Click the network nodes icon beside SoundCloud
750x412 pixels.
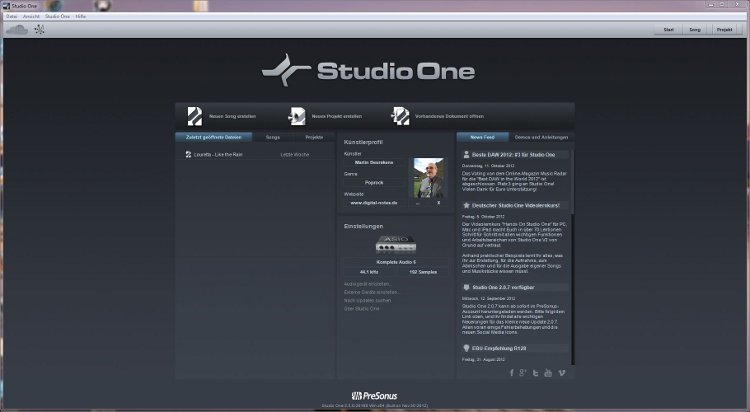(40, 30)
